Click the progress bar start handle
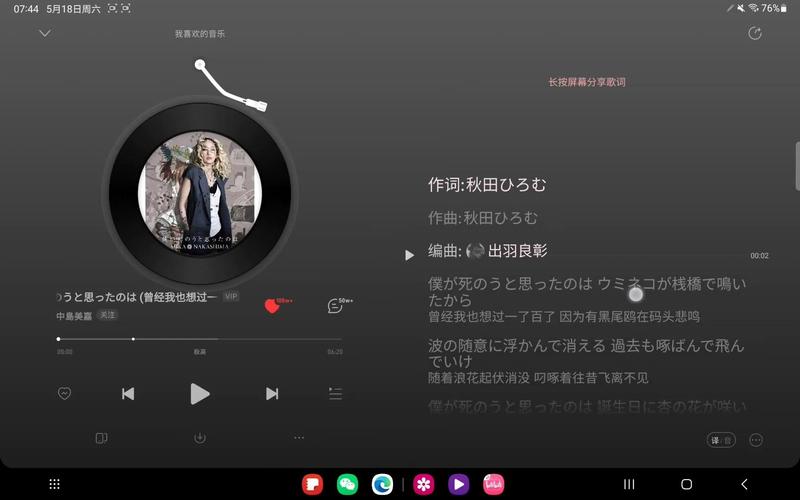This screenshot has width=800, height=500. [59, 339]
